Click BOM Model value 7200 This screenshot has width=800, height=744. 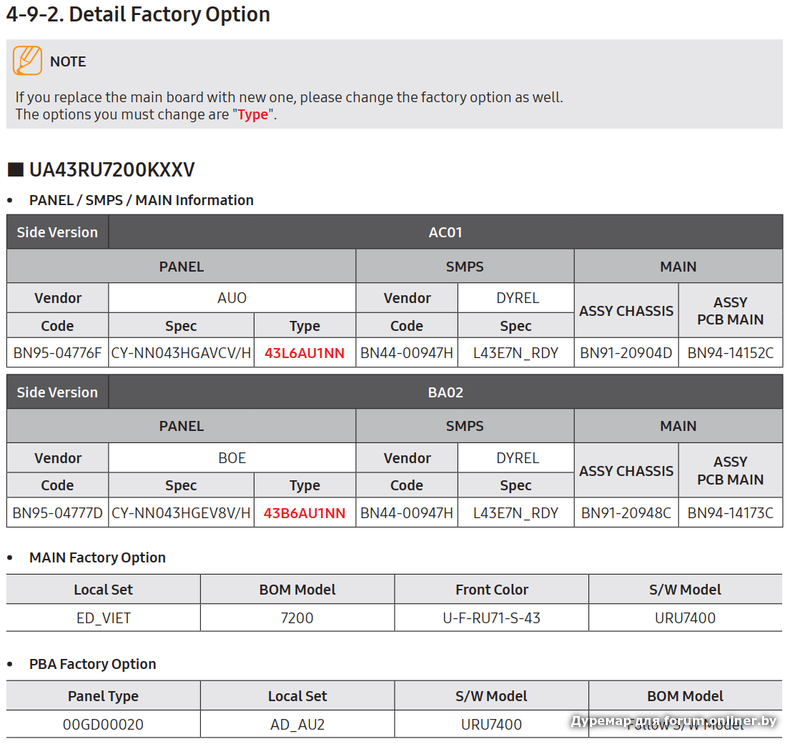297,618
